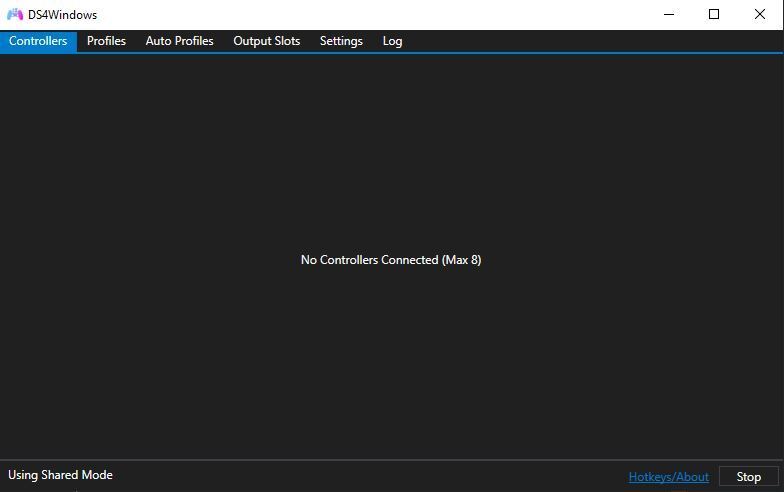The image size is (784, 492).
Task: Close the DS4Windows window
Action: [x=760, y=14]
